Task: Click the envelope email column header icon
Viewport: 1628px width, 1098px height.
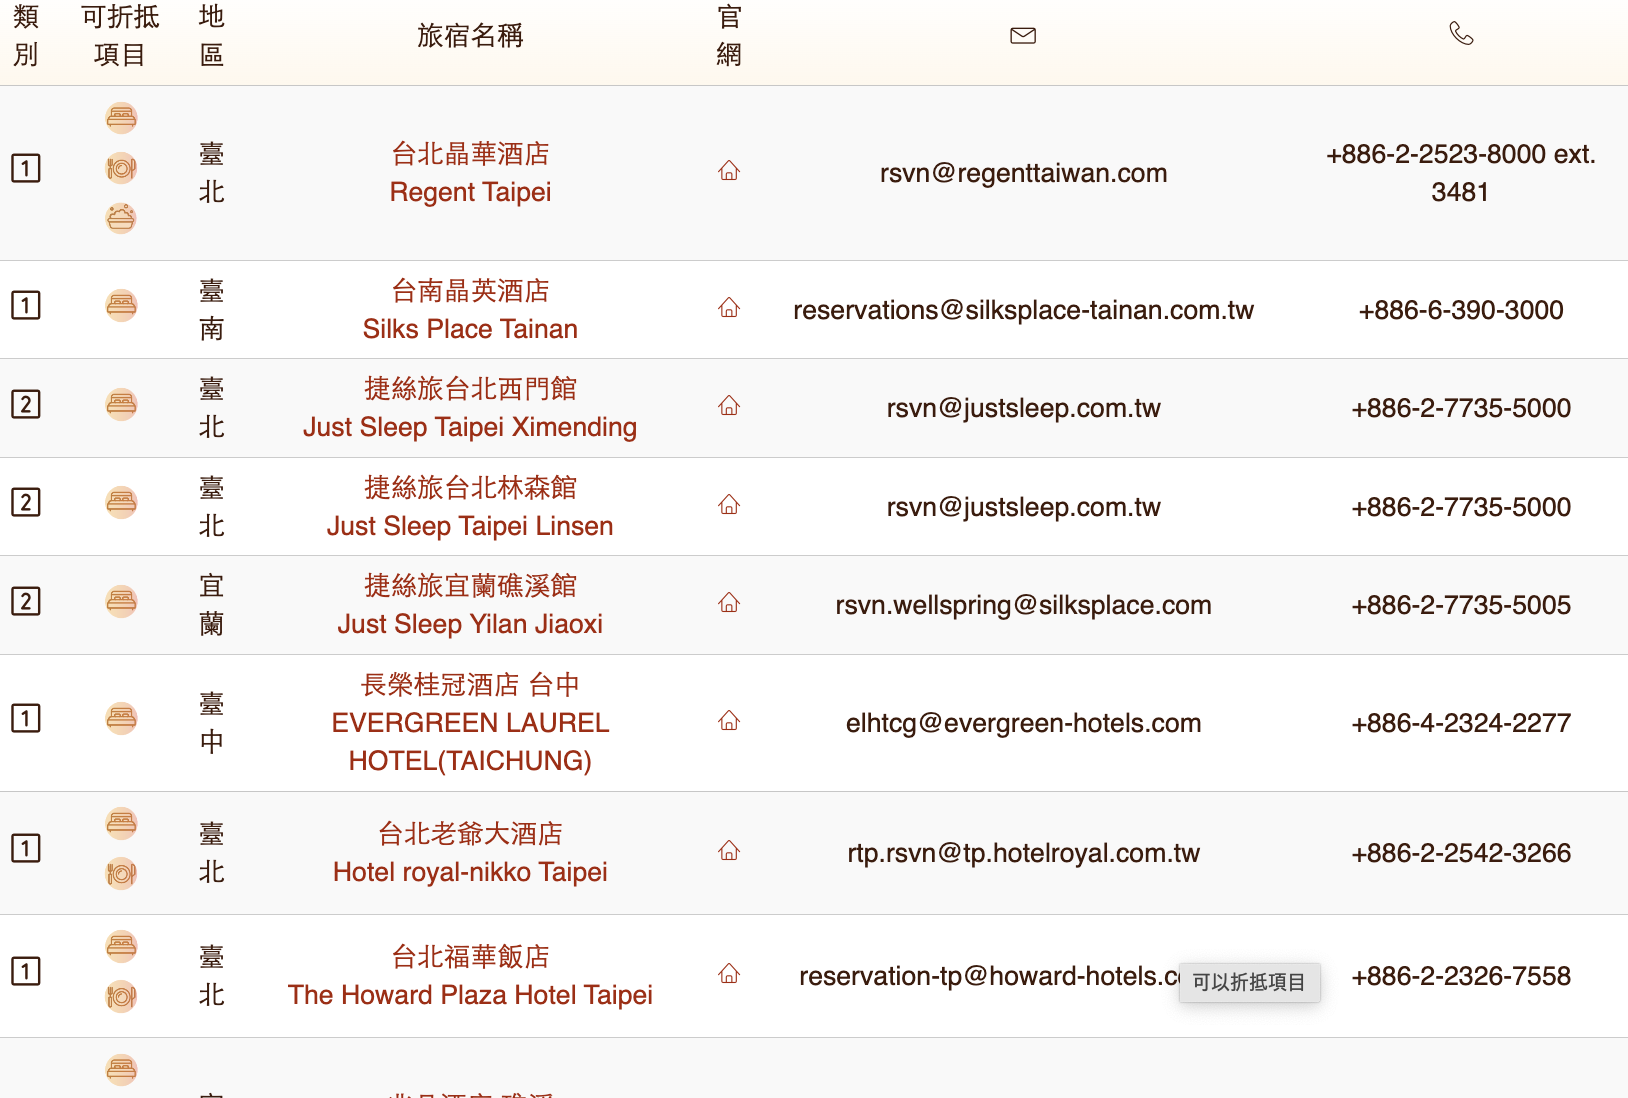Action: point(1023,36)
